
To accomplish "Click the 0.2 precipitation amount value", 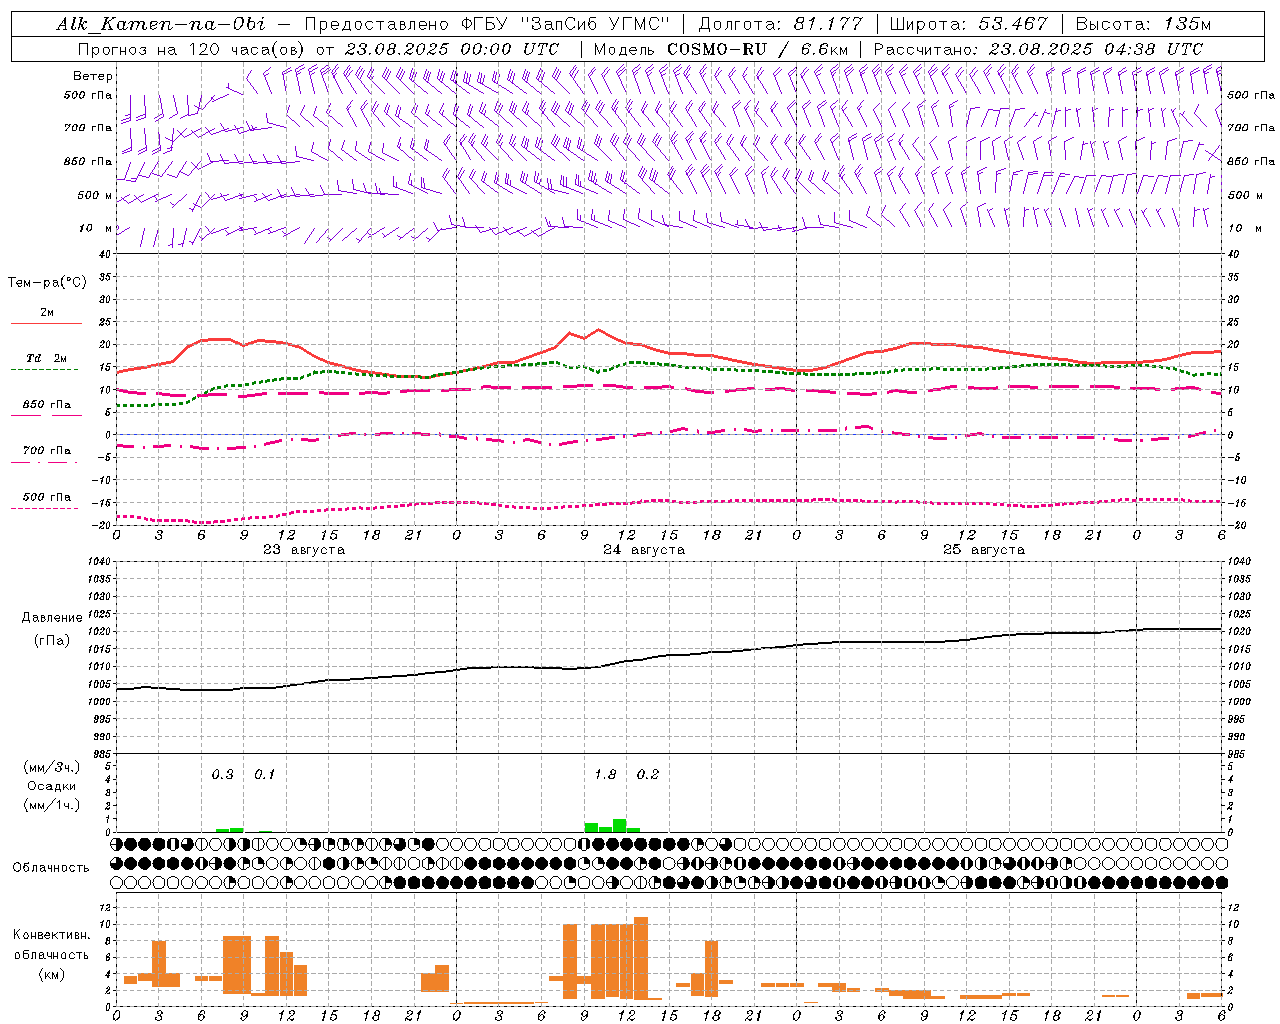I will [x=648, y=775].
